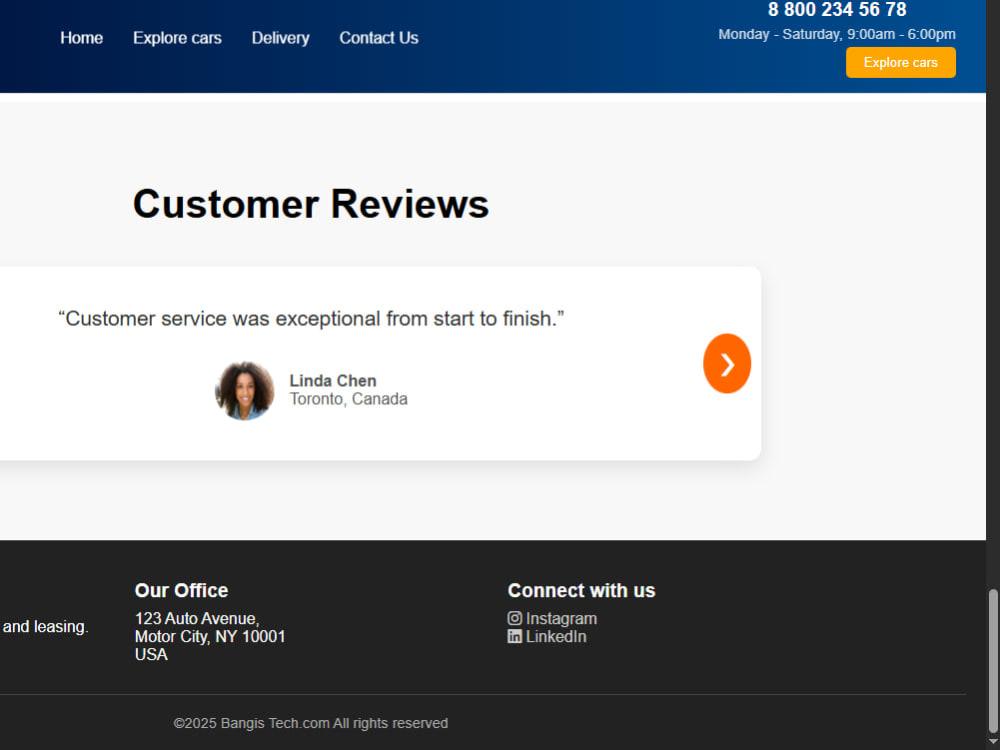Click the Toronto, Canada location text

pyautogui.click(x=348, y=399)
